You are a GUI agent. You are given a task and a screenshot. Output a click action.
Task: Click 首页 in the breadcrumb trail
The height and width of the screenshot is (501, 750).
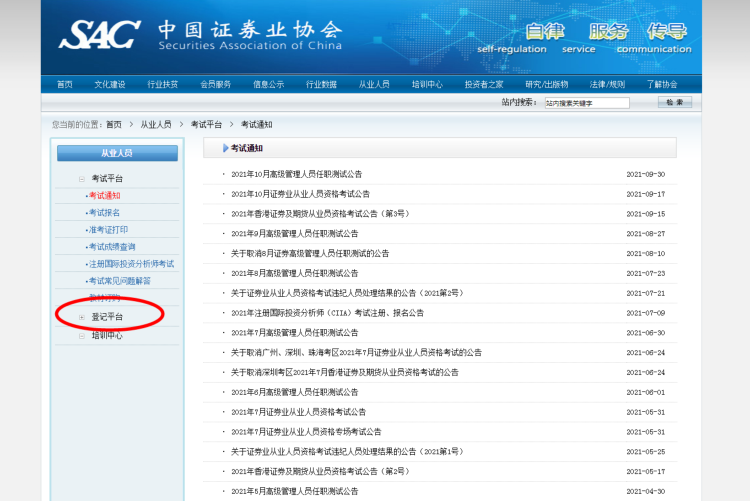(114, 124)
